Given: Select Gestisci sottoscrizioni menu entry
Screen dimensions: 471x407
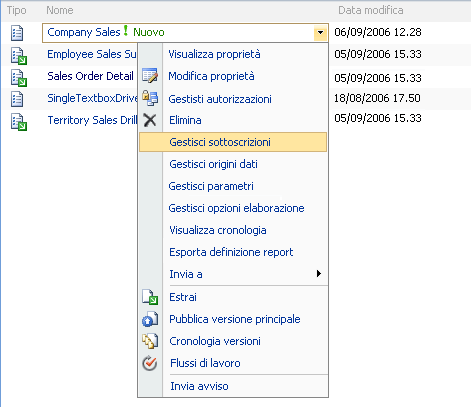Looking at the screenshot, I should (233, 142).
